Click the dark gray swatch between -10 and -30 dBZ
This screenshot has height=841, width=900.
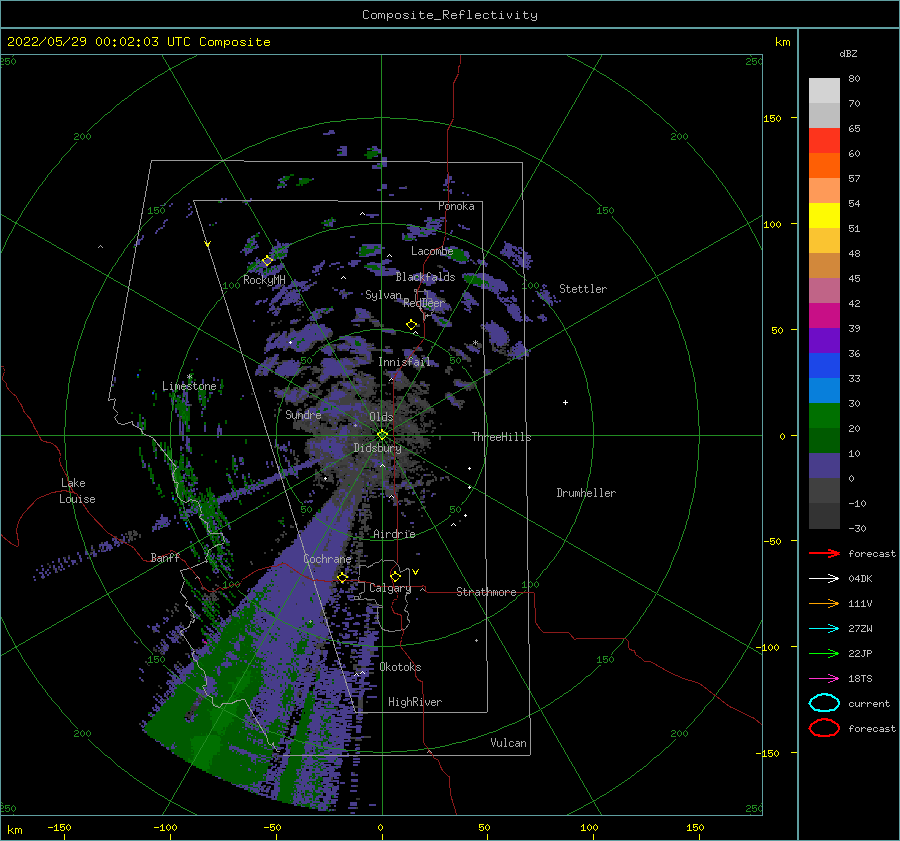click(x=824, y=515)
